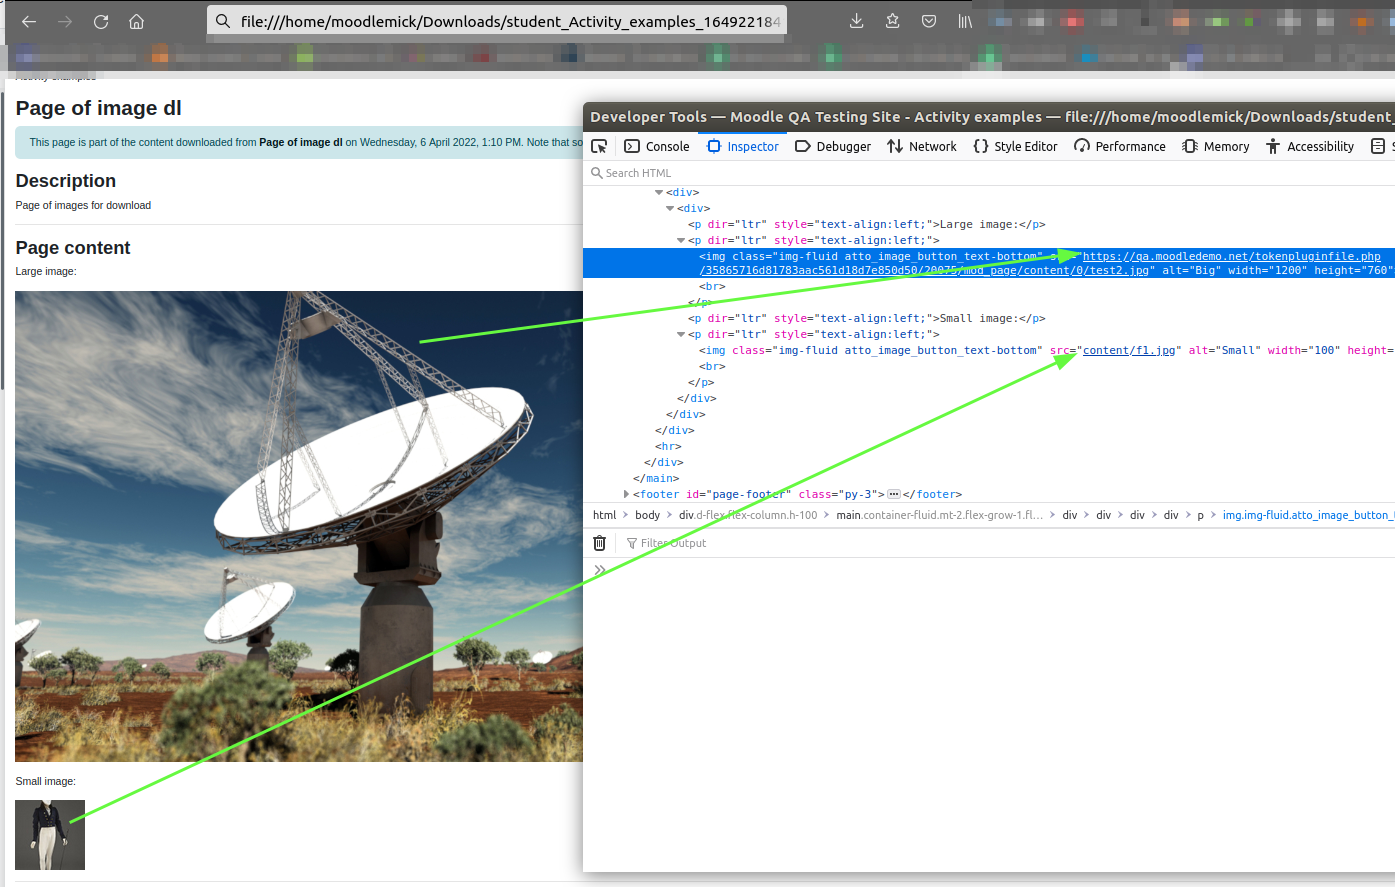
Task: Click 'Page of images for download' text
Action: point(84,205)
